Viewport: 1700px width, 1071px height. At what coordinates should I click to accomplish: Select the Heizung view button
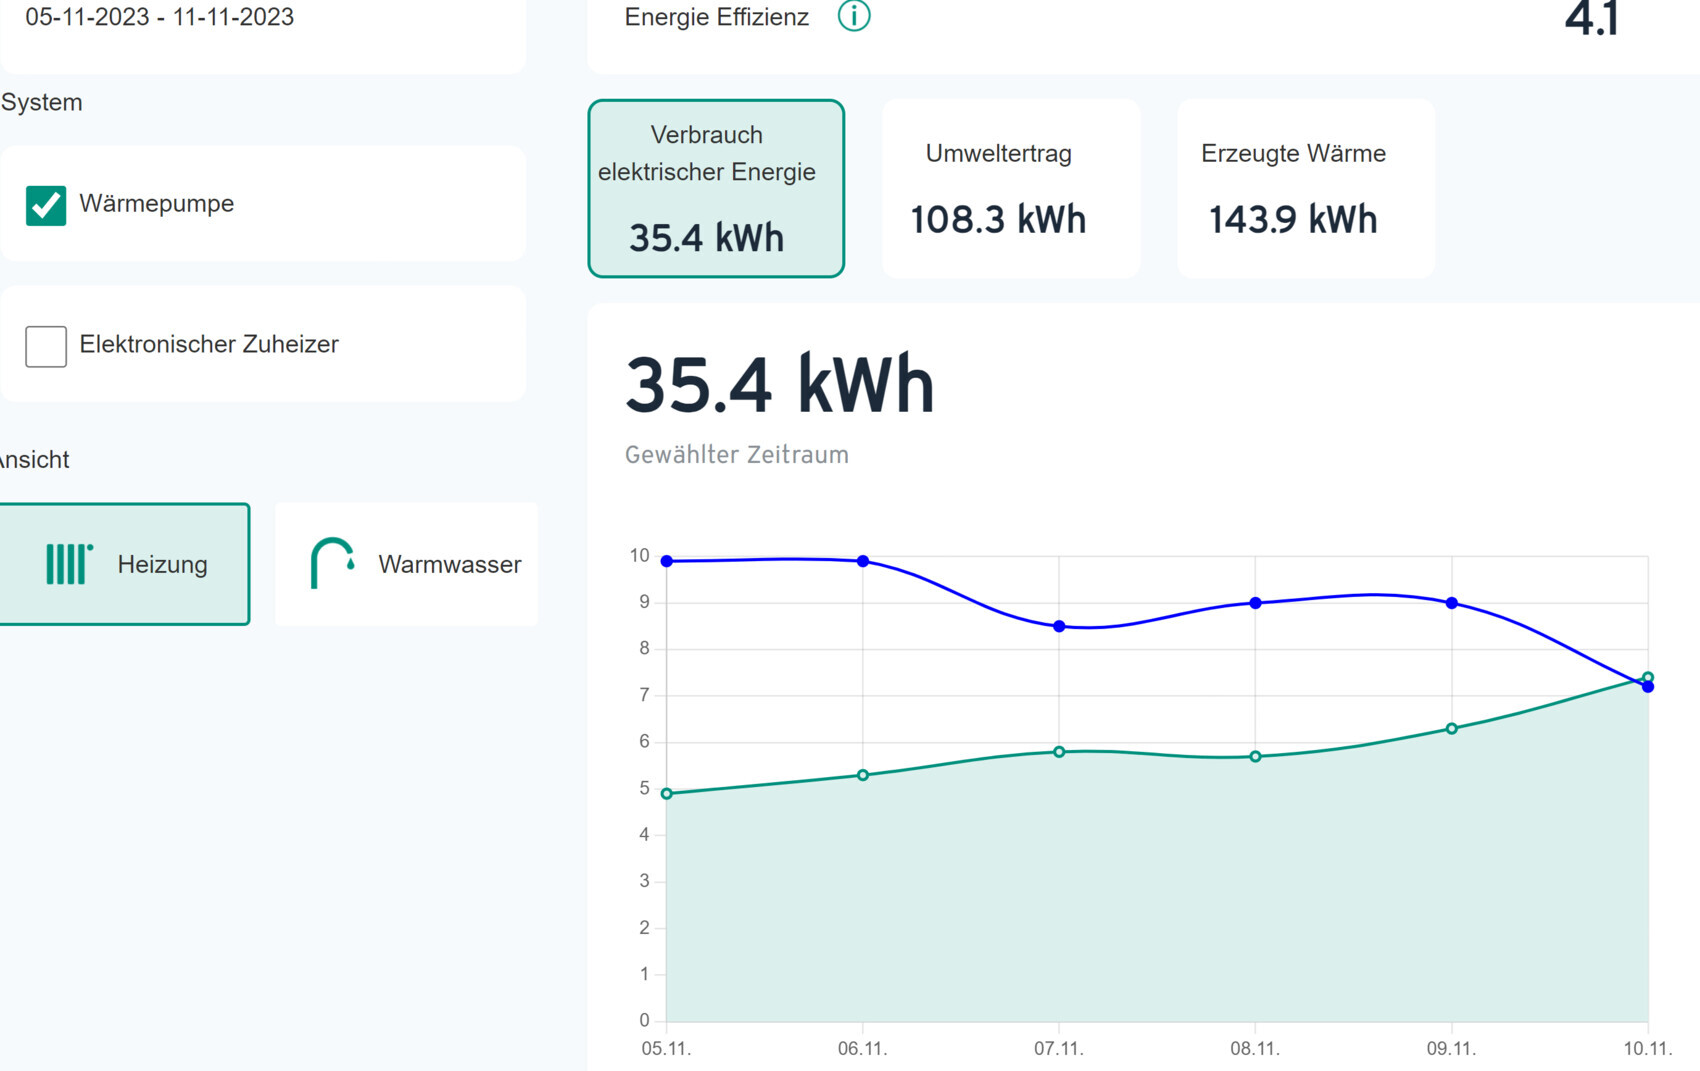124,564
